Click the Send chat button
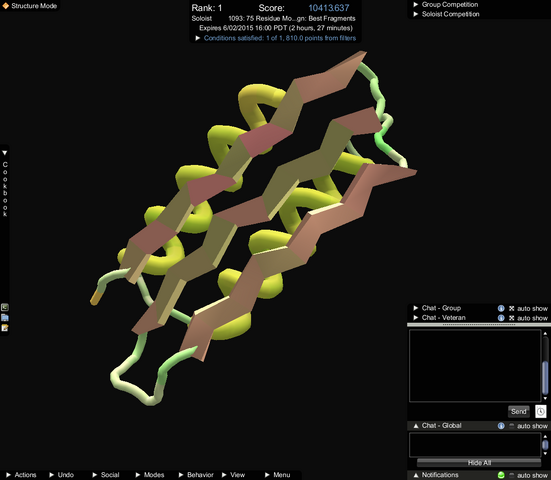The height and width of the screenshot is (480, 551). (x=518, y=411)
